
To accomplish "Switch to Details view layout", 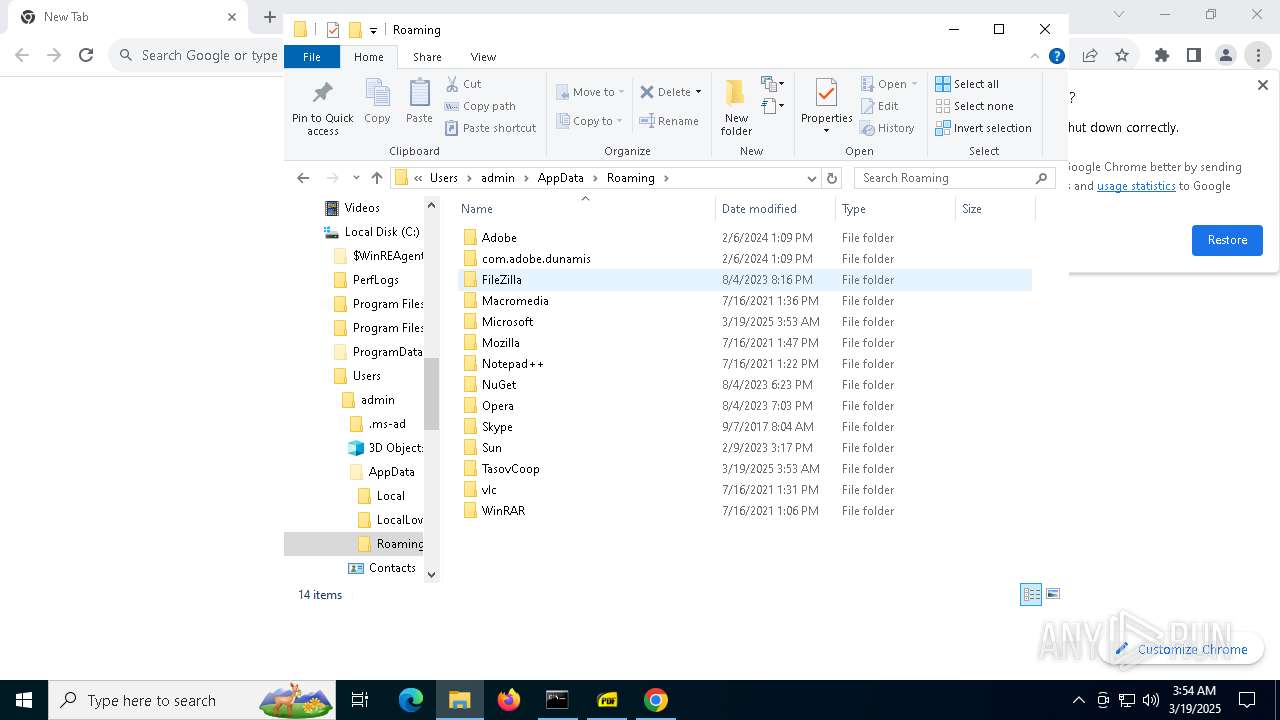I will coord(1031,594).
